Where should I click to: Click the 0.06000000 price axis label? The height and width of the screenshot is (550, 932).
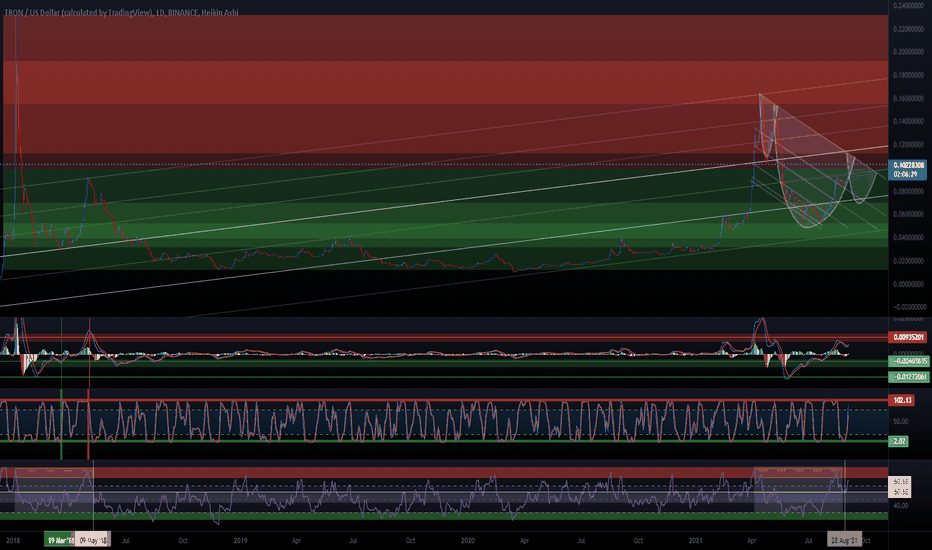908,214
